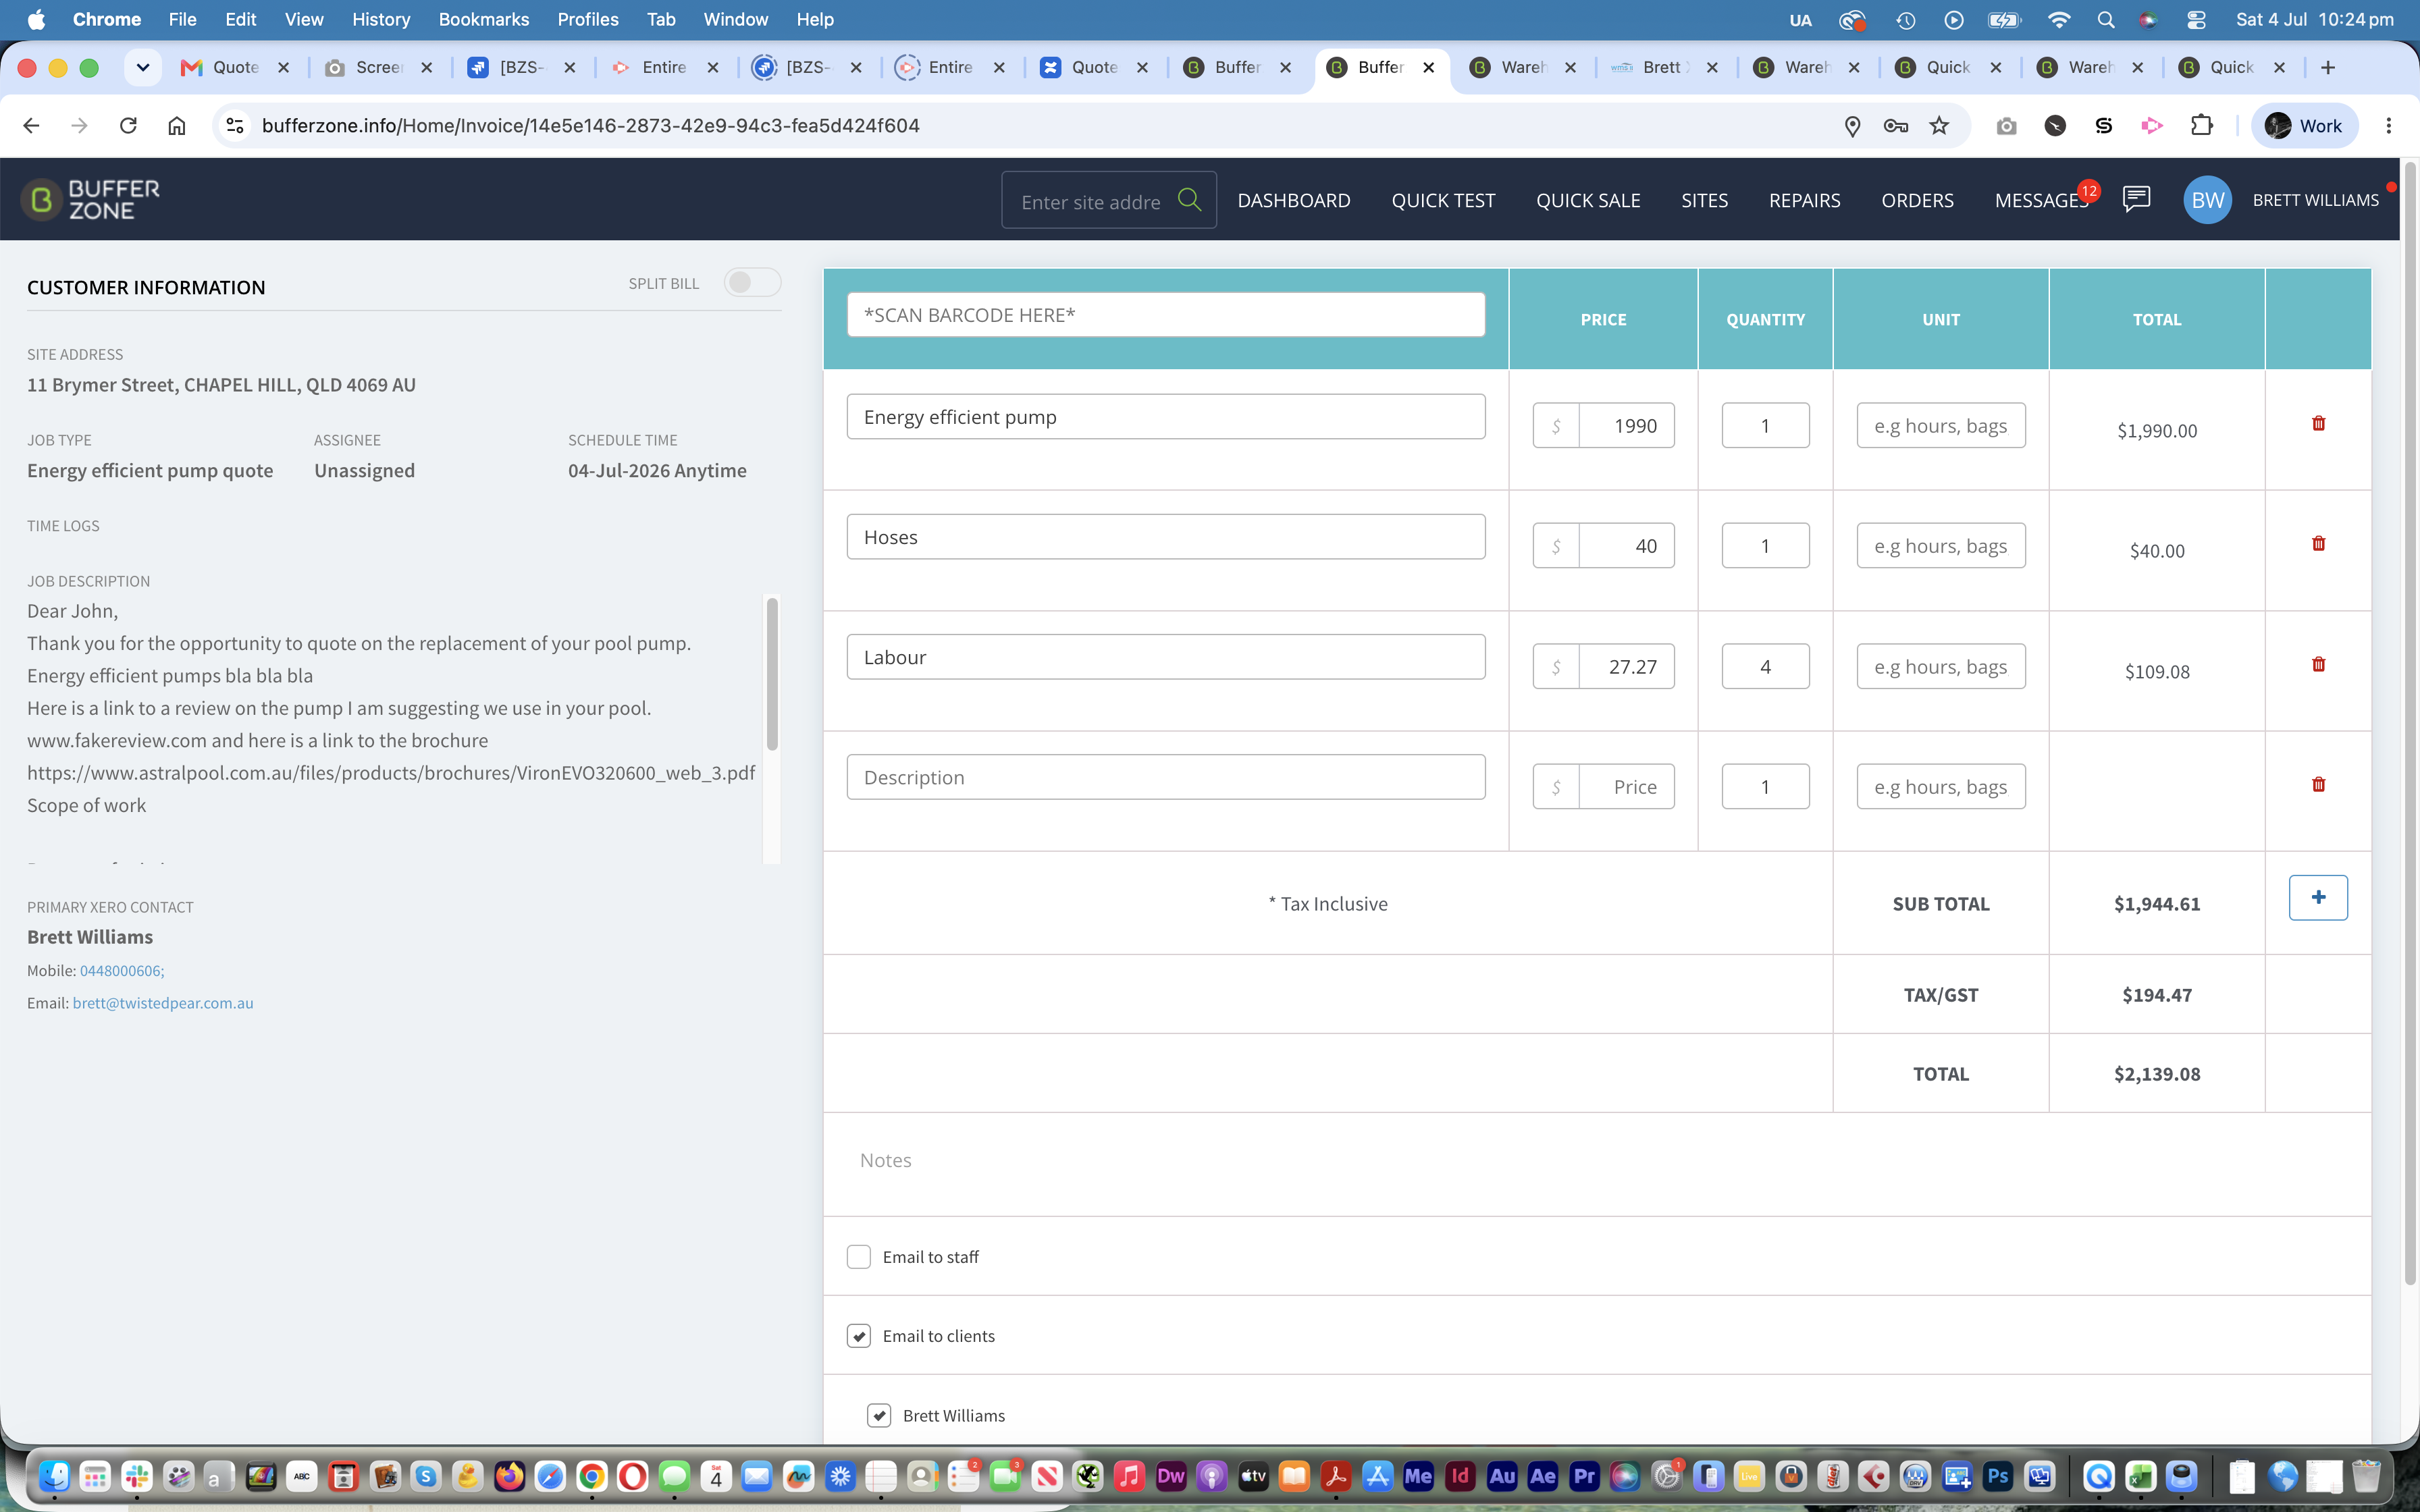Open the Repairs section
This screenshot has width=2420, height=1512.
coord(1804,200)
